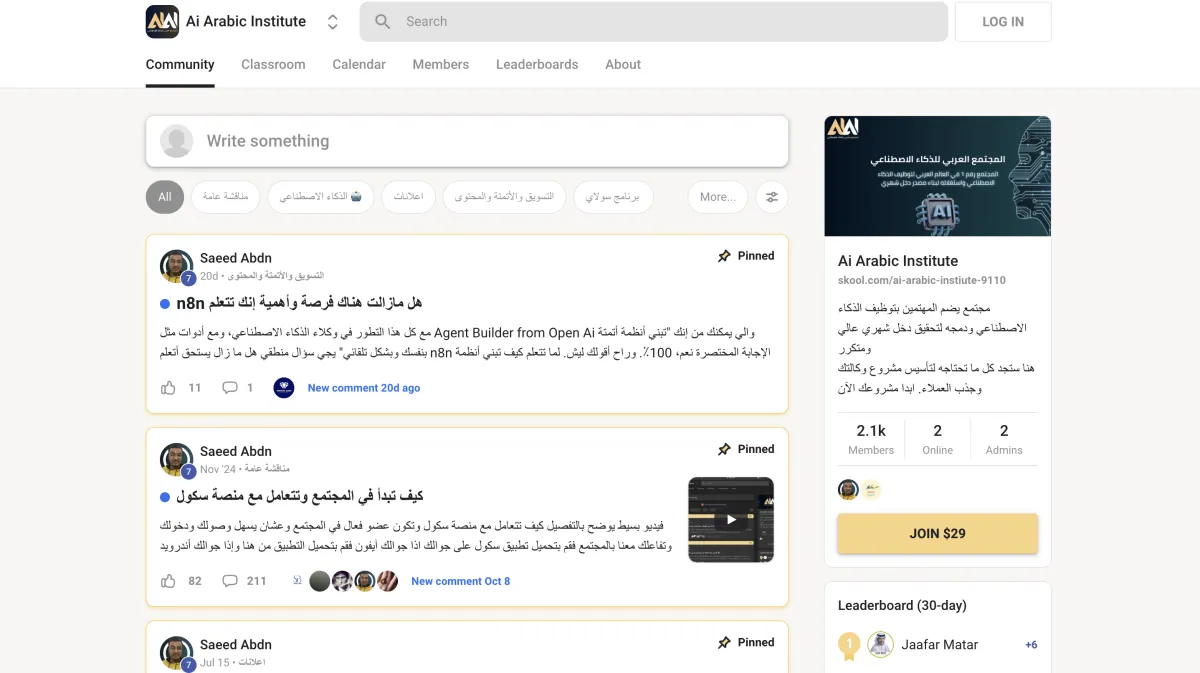Filter by 'التسويق والأتمتة والمحتوى' category

504,197
